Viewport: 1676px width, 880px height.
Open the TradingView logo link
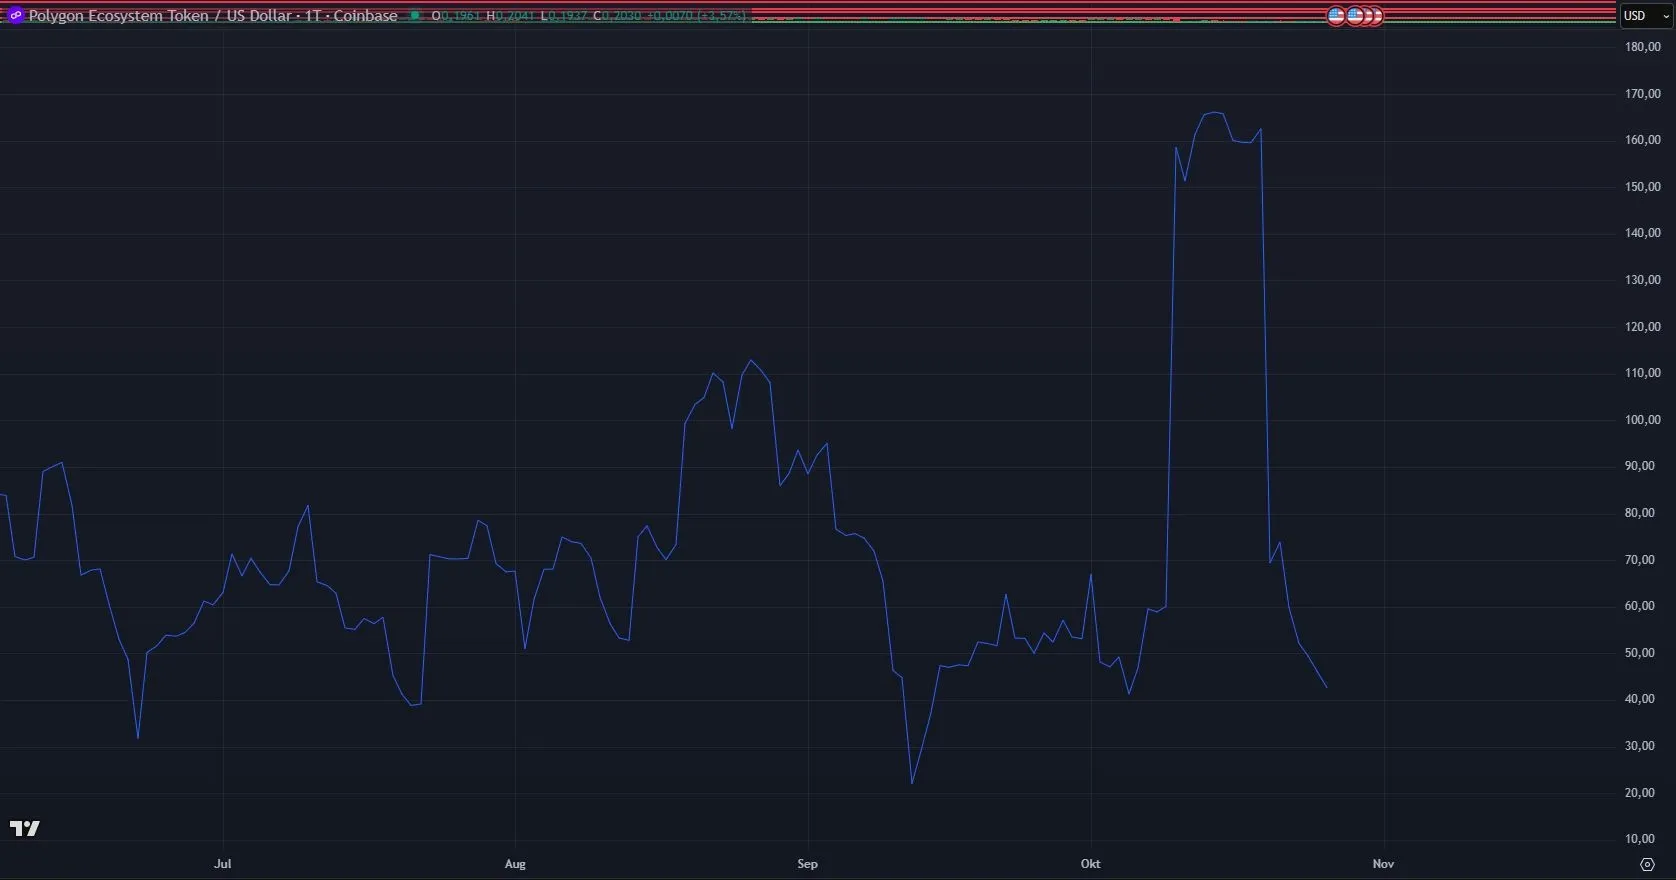25,828
